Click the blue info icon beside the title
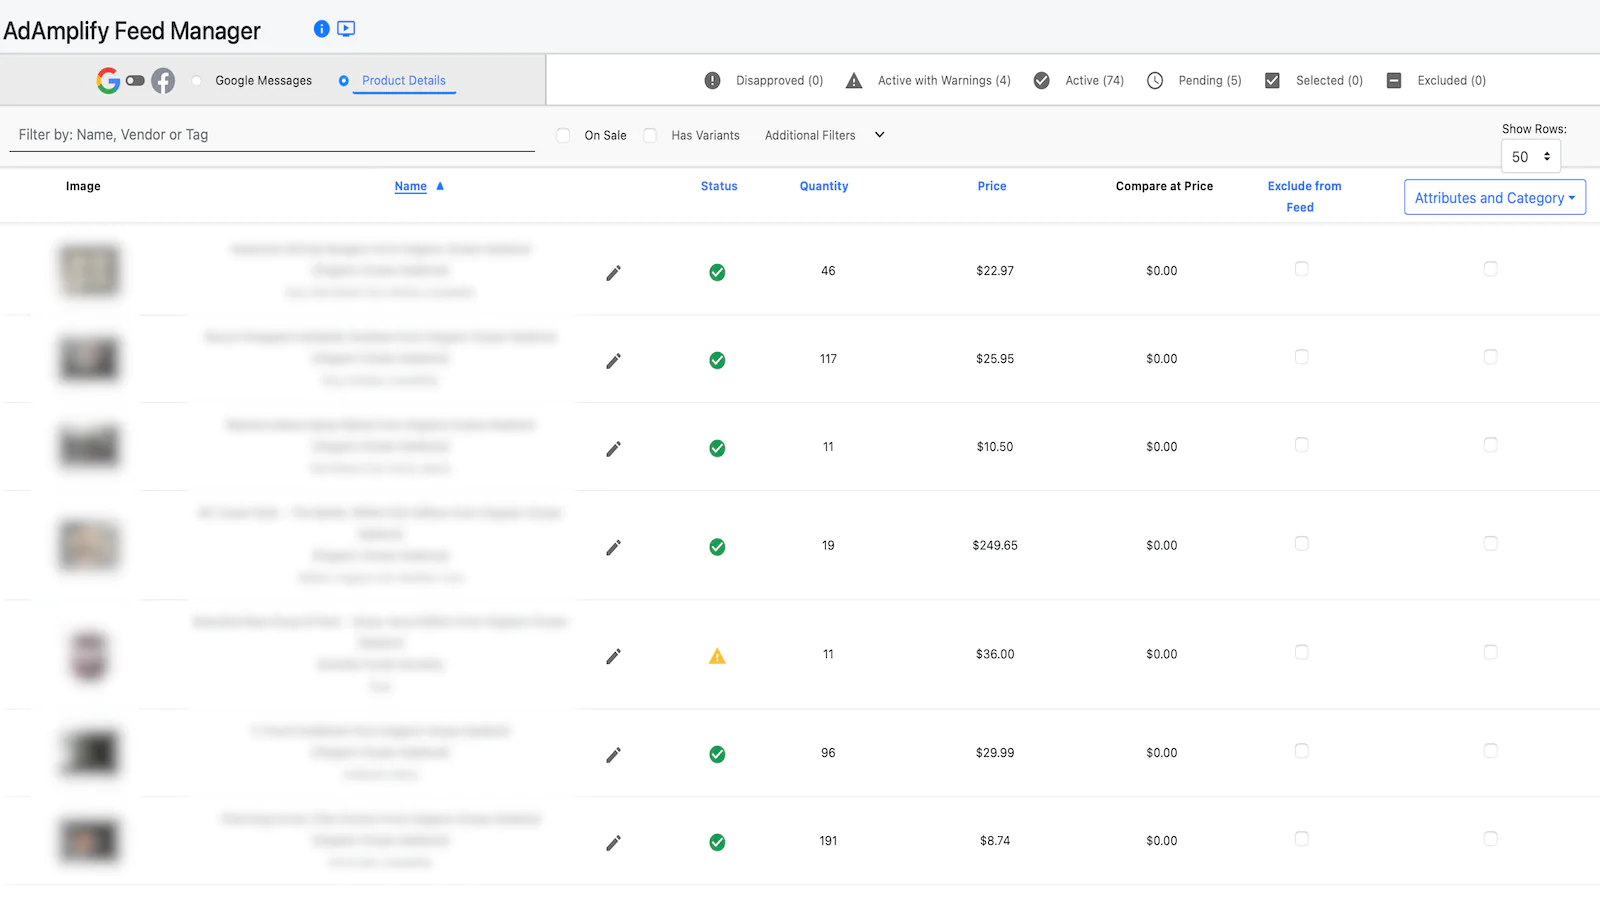1600x900 pixels. pyautogui.click(x=321, y=29)
